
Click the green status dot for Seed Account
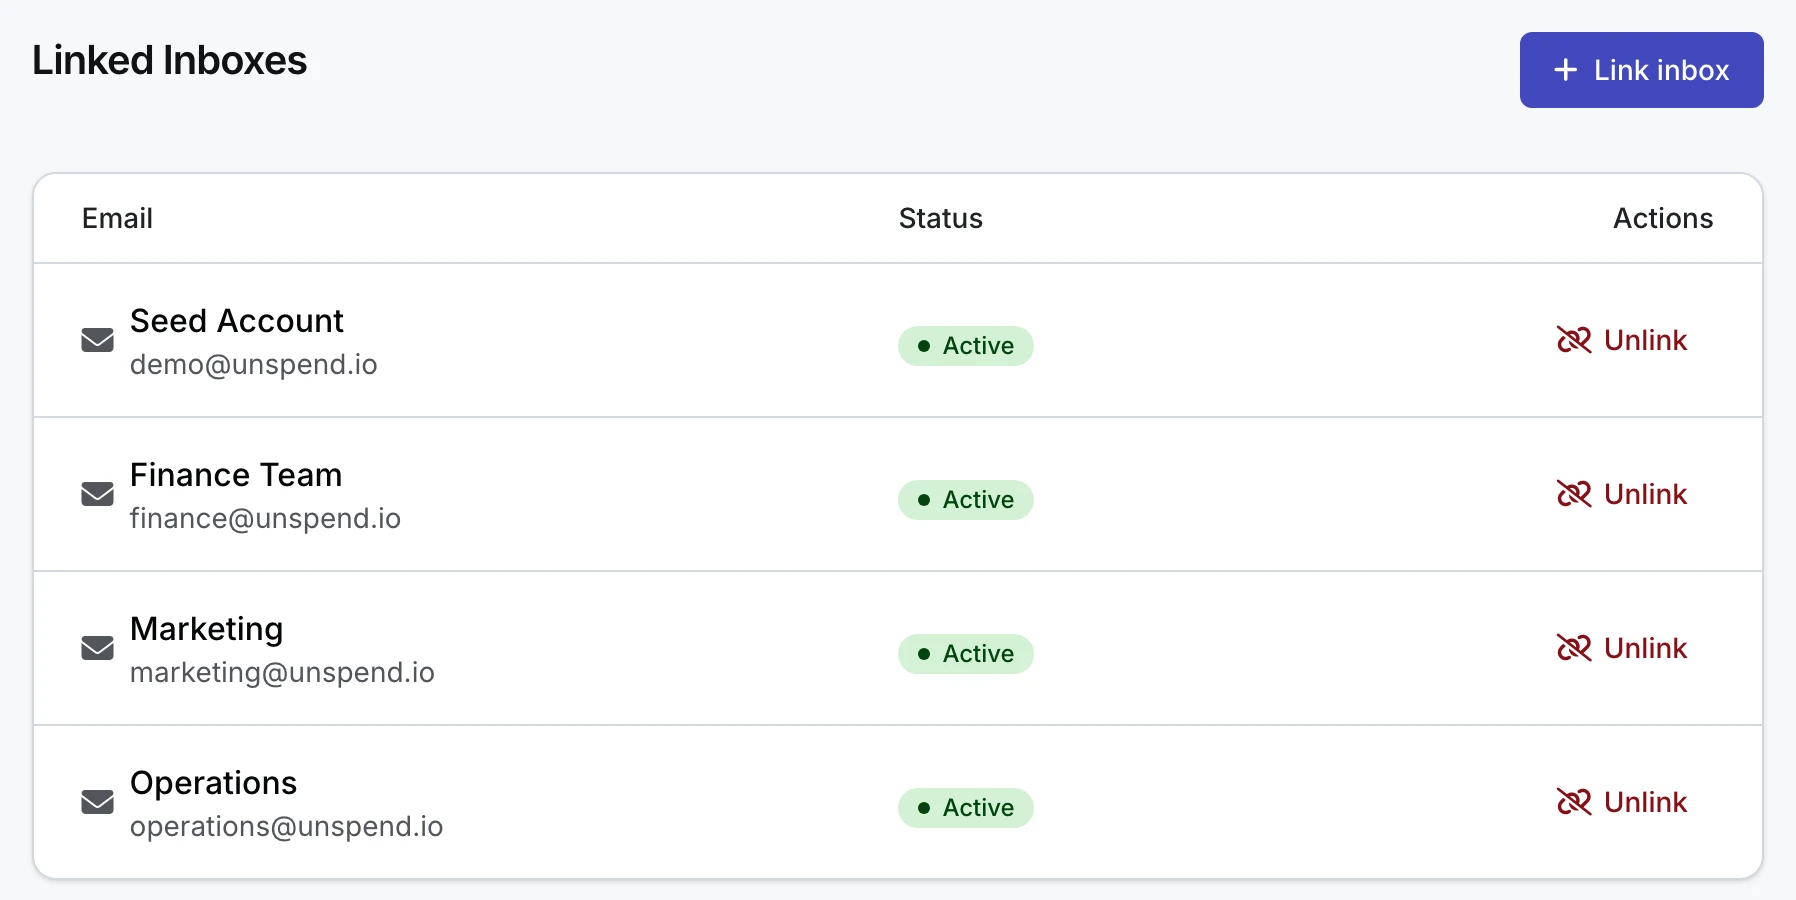(x=923, y=346)
